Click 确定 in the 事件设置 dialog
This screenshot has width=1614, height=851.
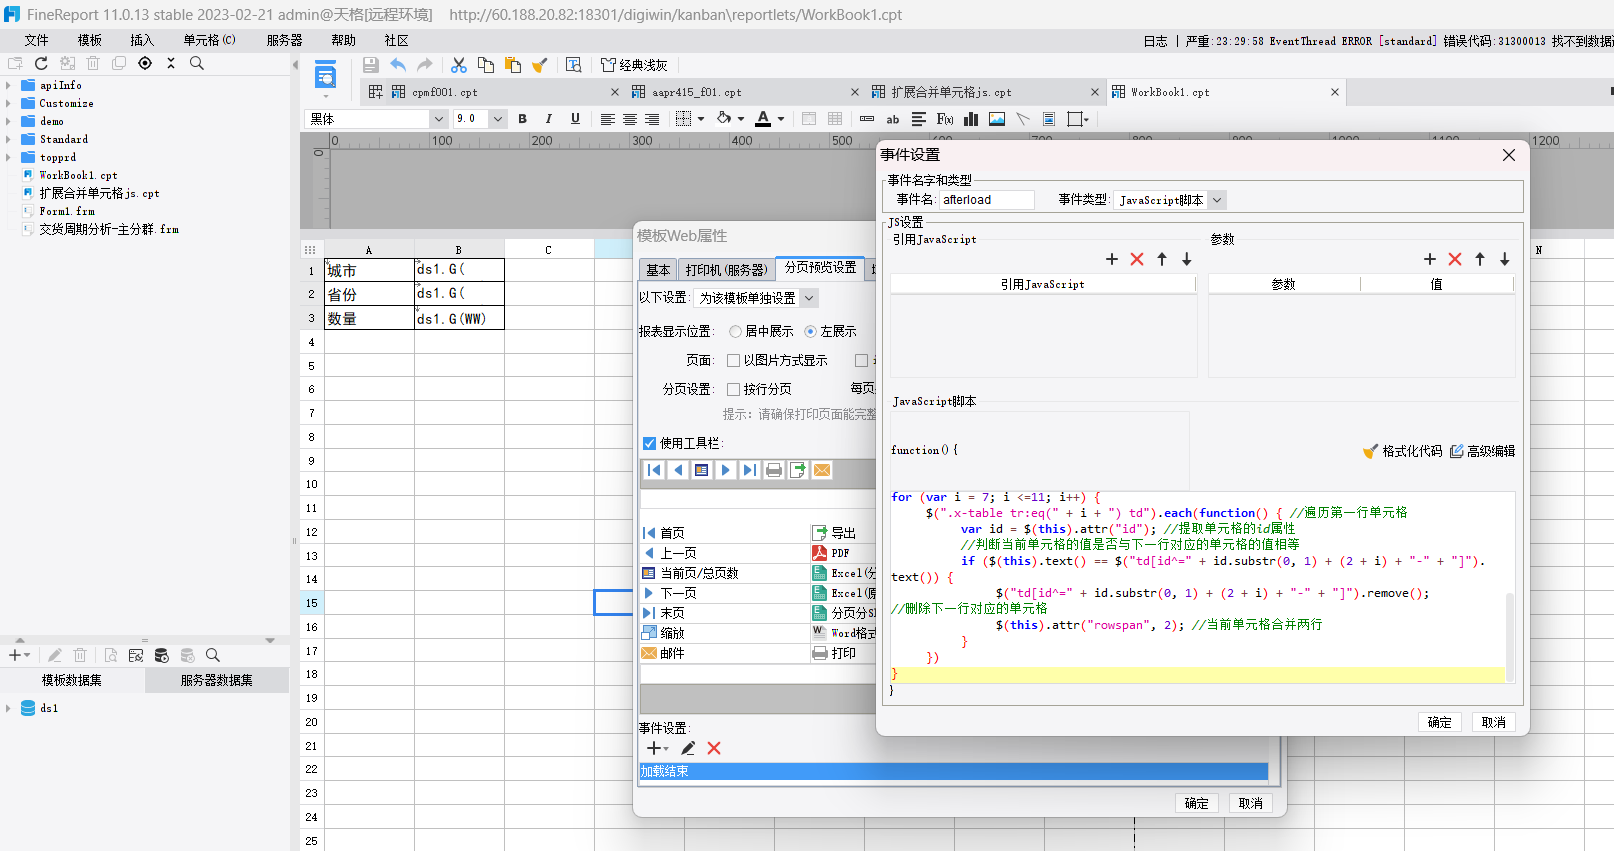click(x=1440, y=722)
